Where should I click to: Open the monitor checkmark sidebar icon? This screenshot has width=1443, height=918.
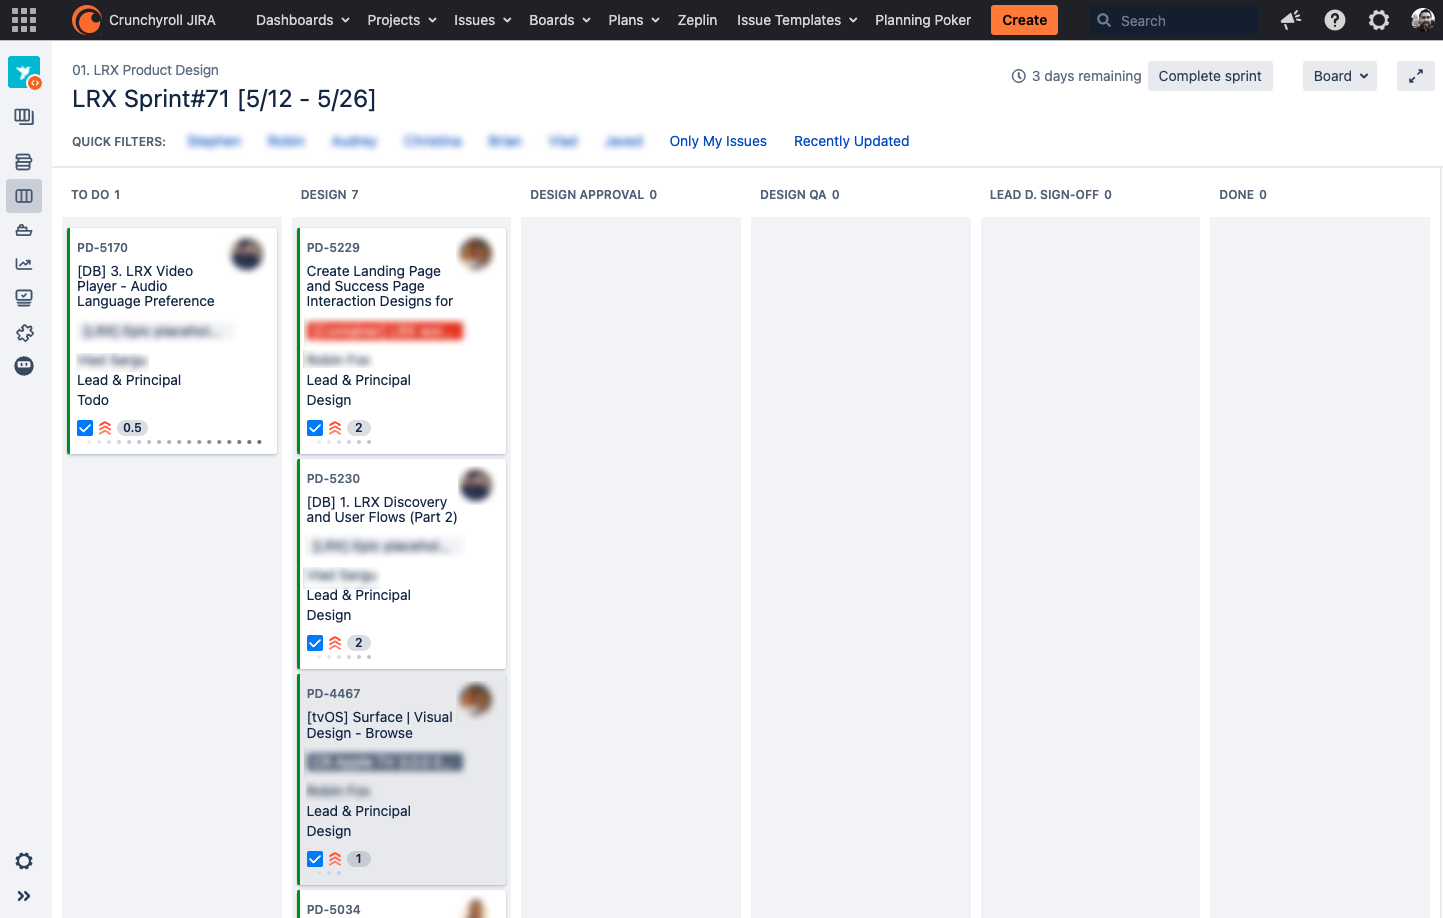coord(24,298)
